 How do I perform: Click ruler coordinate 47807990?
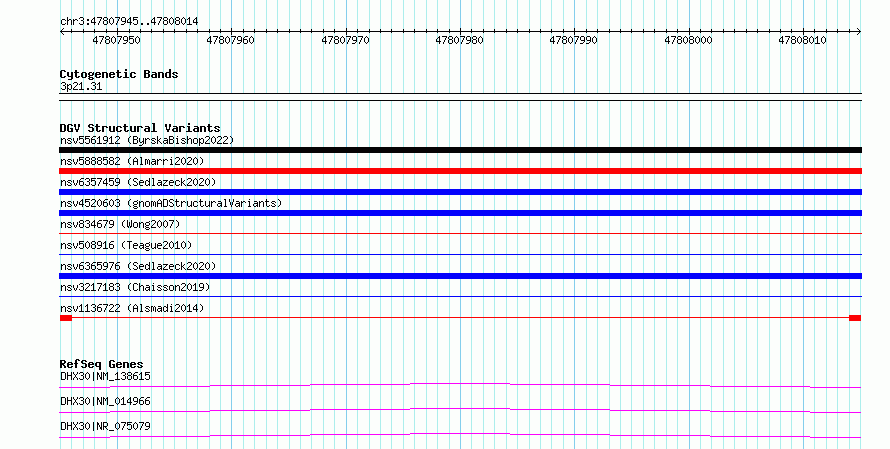pyautogui.click(x=573, y=40)
